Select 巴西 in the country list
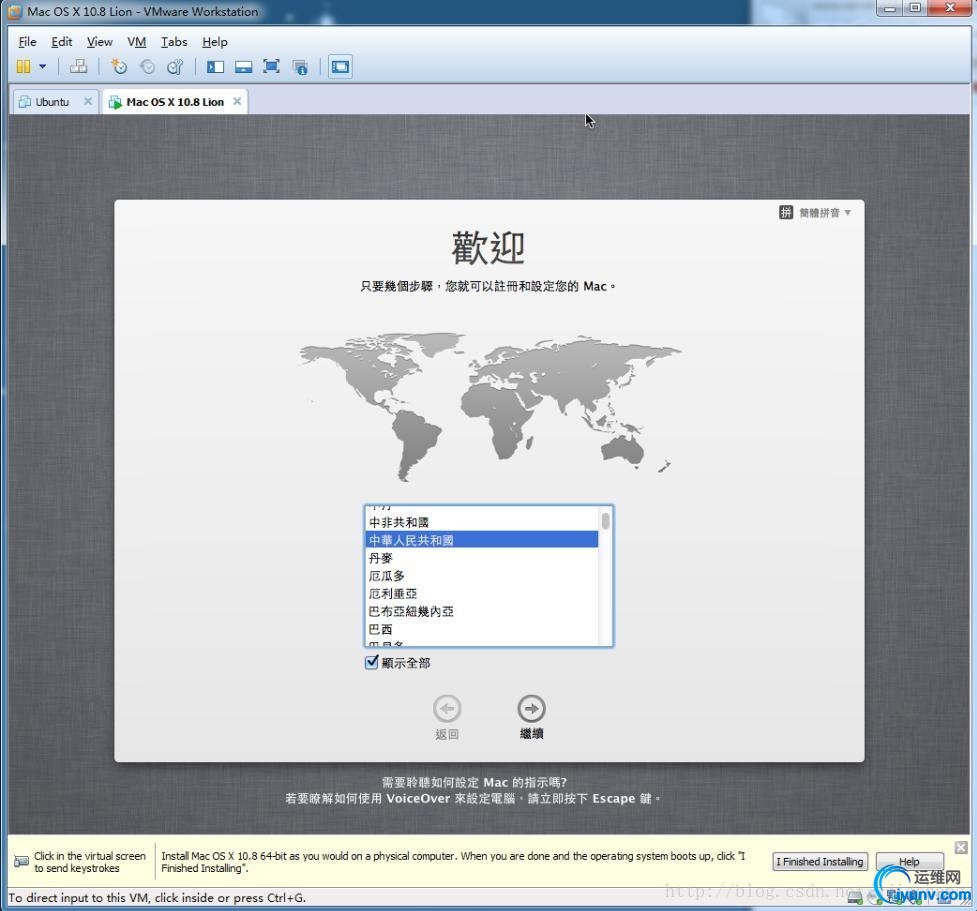This screenshot has height=911, width=977. [x=481, y=629]
